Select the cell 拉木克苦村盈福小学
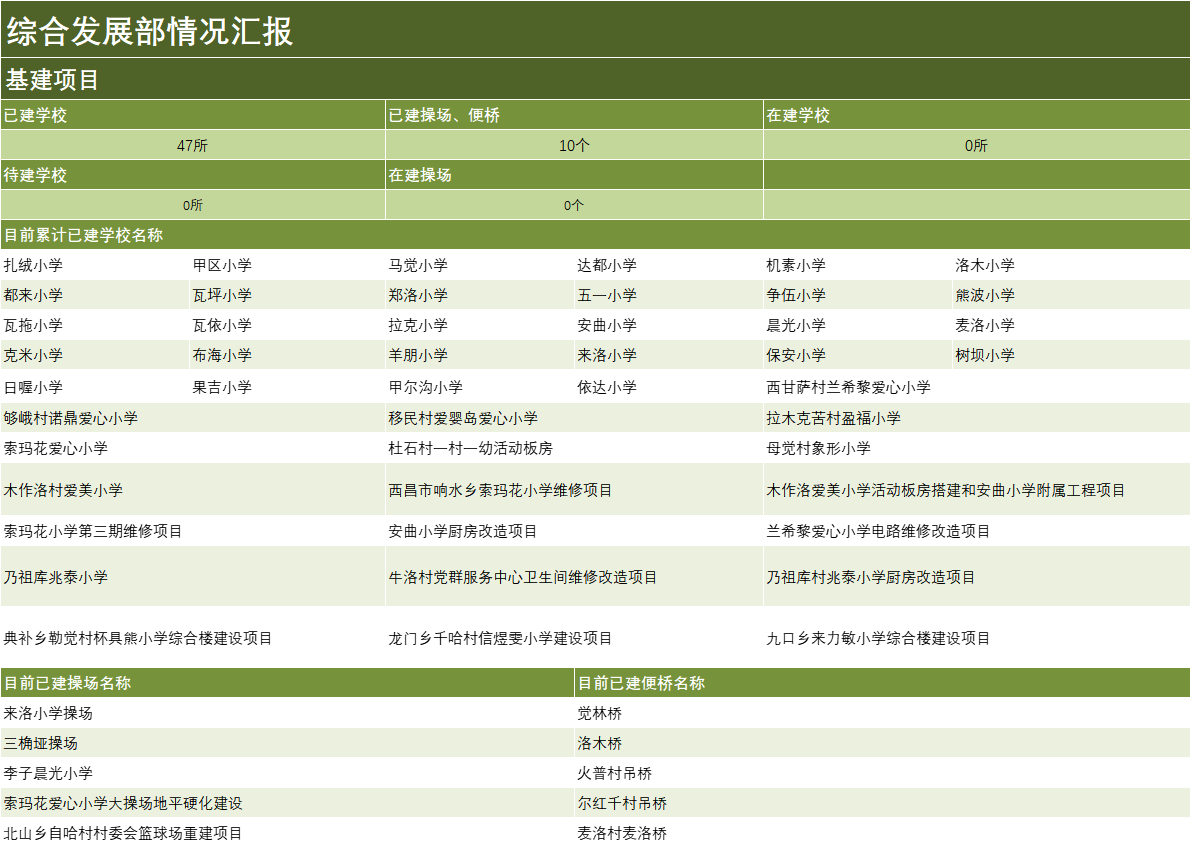 [977, 418]
